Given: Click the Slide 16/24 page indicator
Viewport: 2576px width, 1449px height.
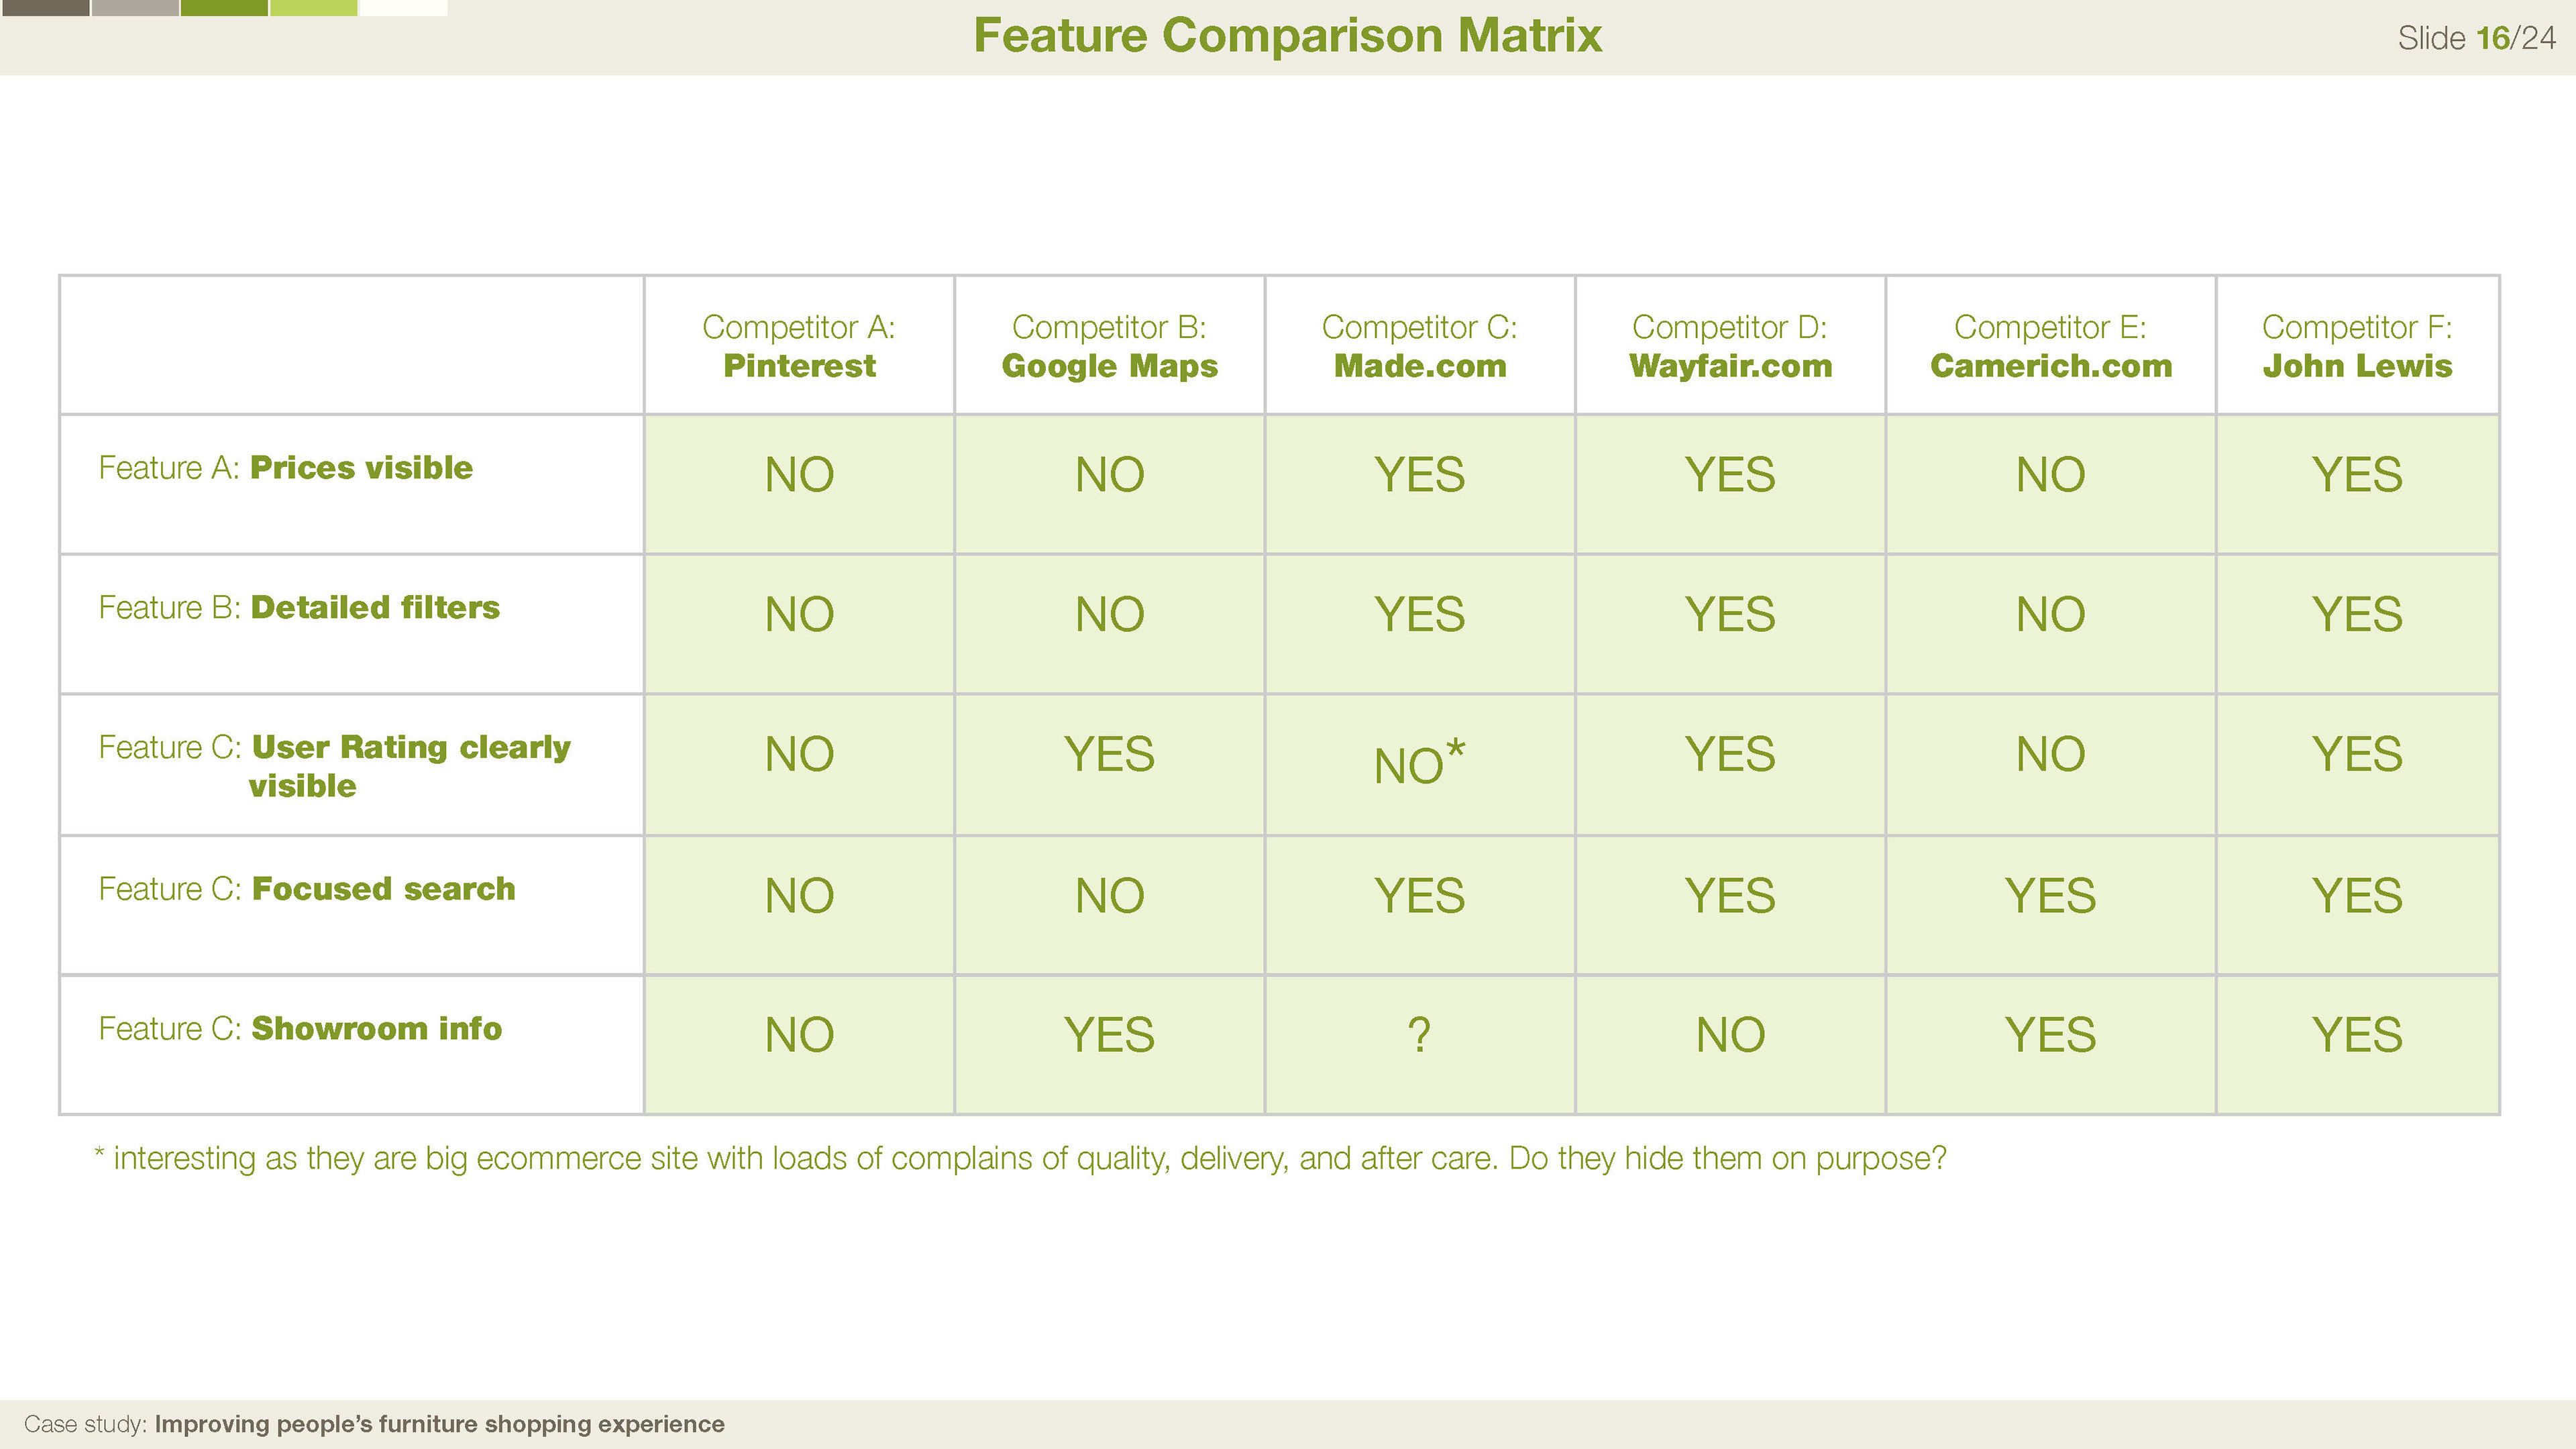Looking at the screenshot, I should (2476, 38).
